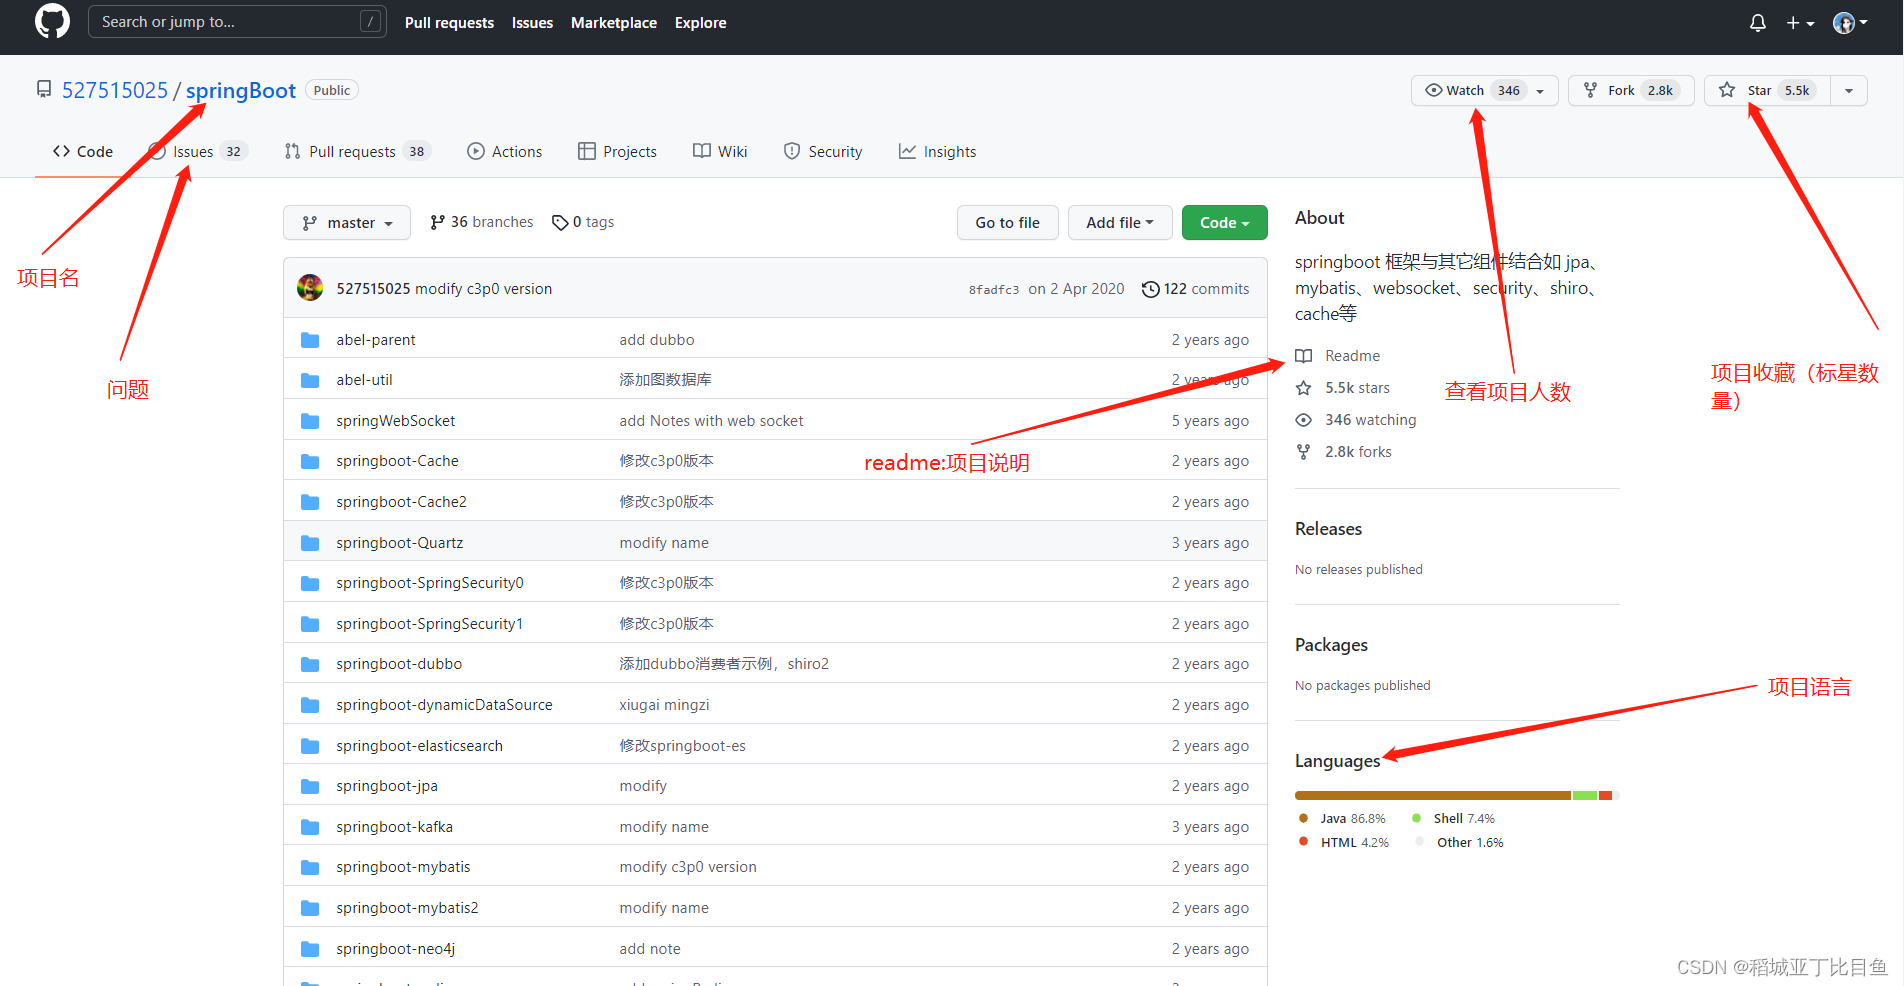Go to Issues in top navigation

pos(532,23)
